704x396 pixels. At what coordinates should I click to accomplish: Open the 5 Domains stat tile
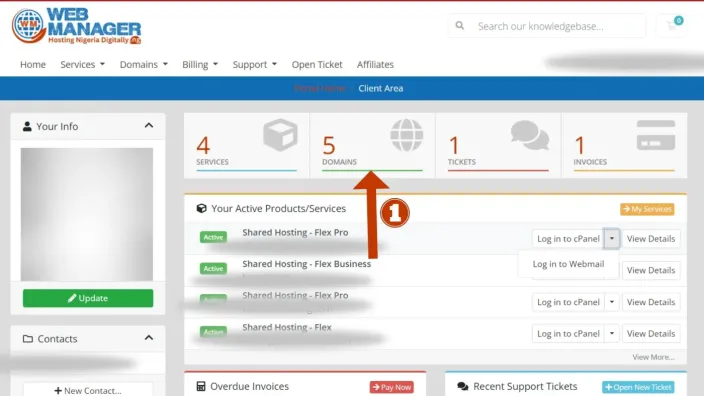click(372, 145)
